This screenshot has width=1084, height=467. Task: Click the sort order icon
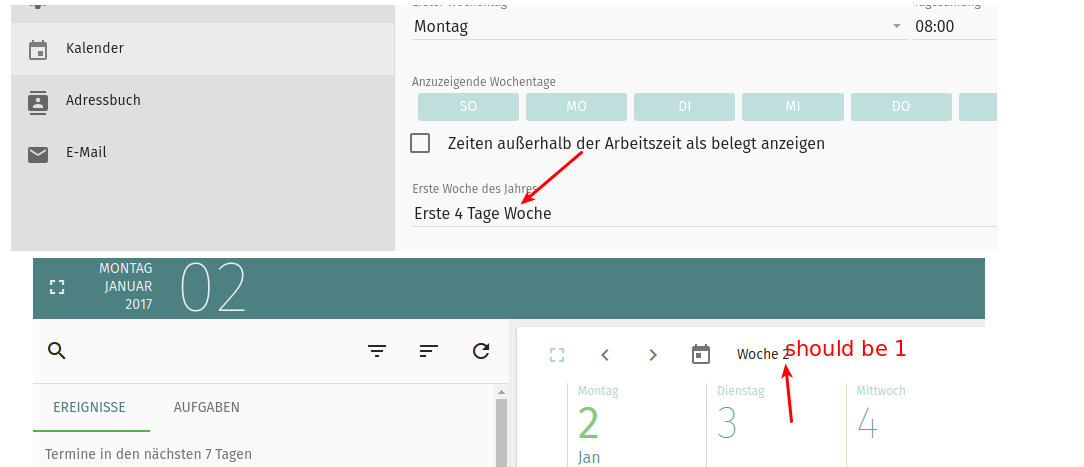429,350
